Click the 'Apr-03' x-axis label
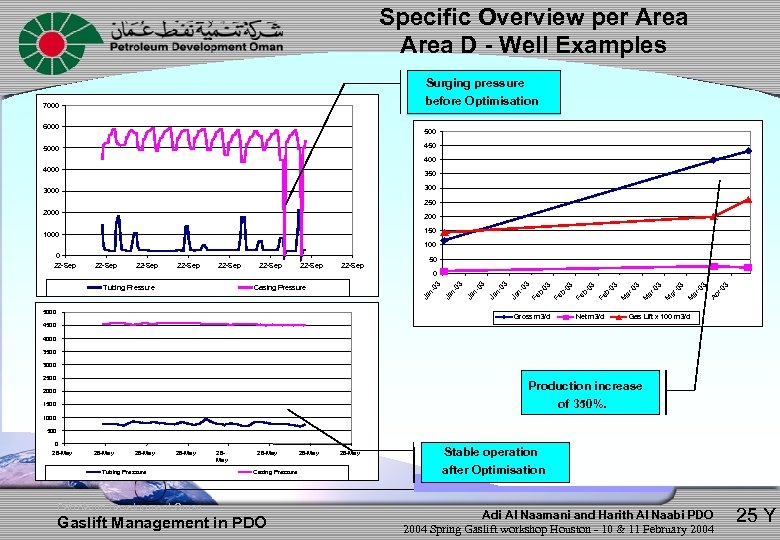Viewport: 780px width, 540px height. point(719,291)
